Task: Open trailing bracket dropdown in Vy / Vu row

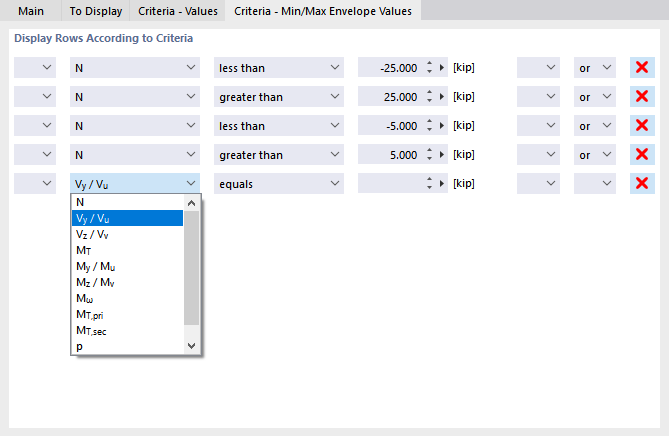Action: coord(538,183)
